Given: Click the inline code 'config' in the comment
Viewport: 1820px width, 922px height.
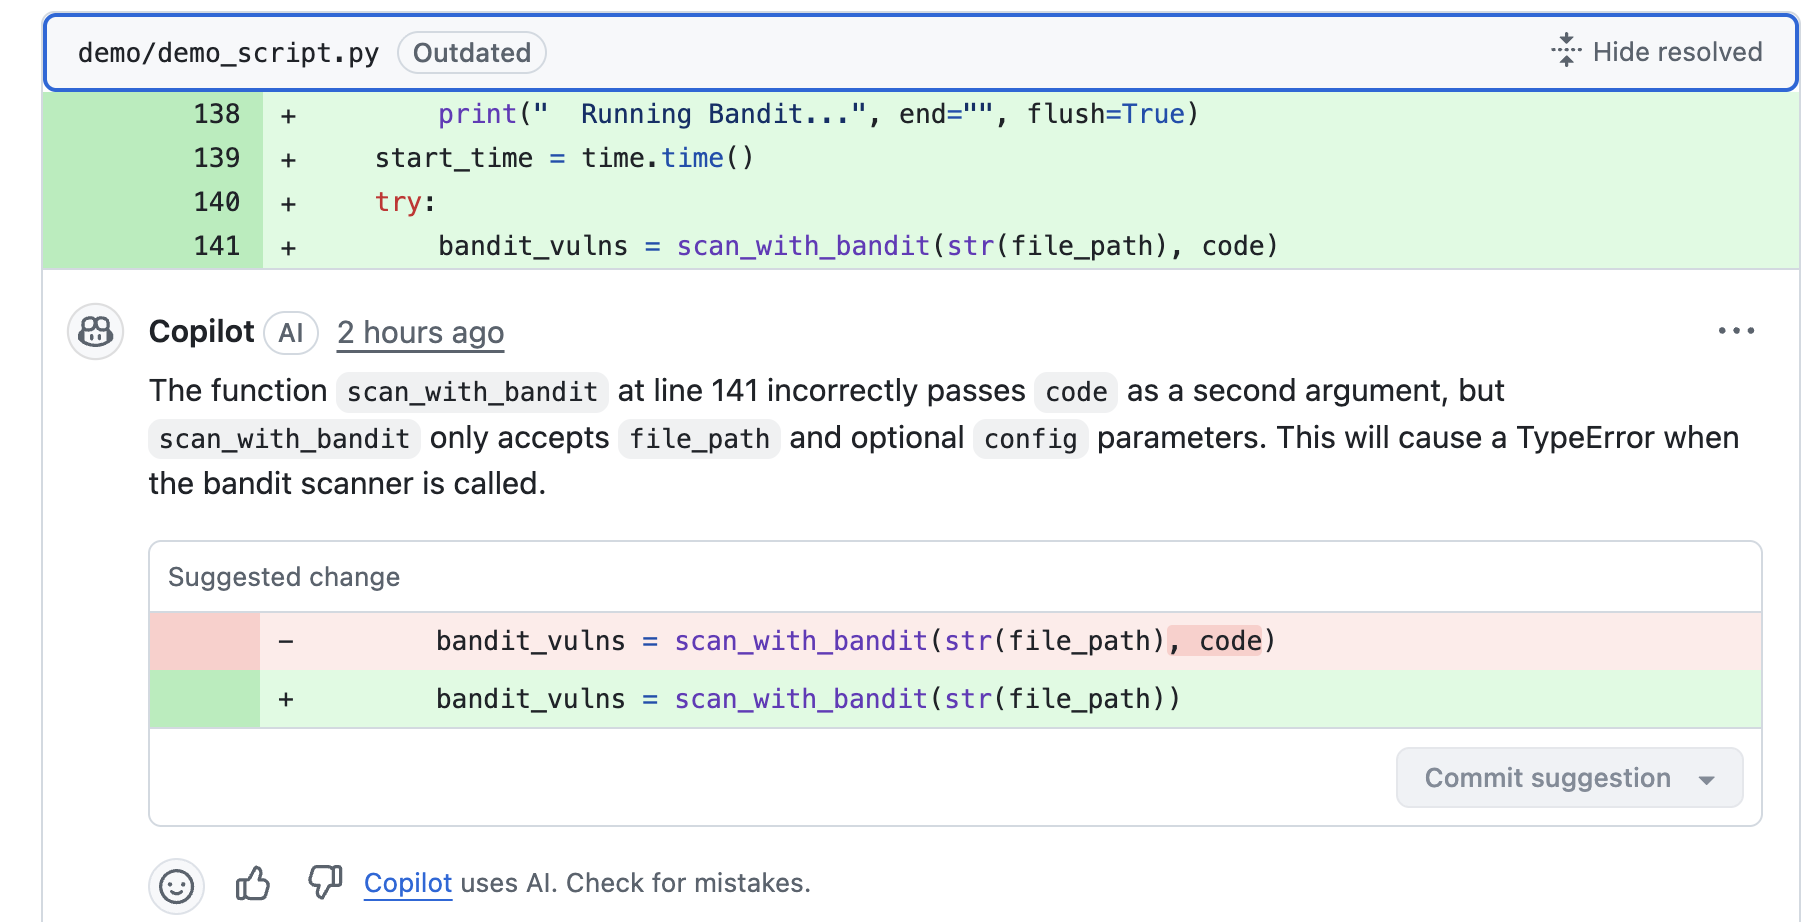Looking at the screenshot, I should click(x=1031, y=439).
